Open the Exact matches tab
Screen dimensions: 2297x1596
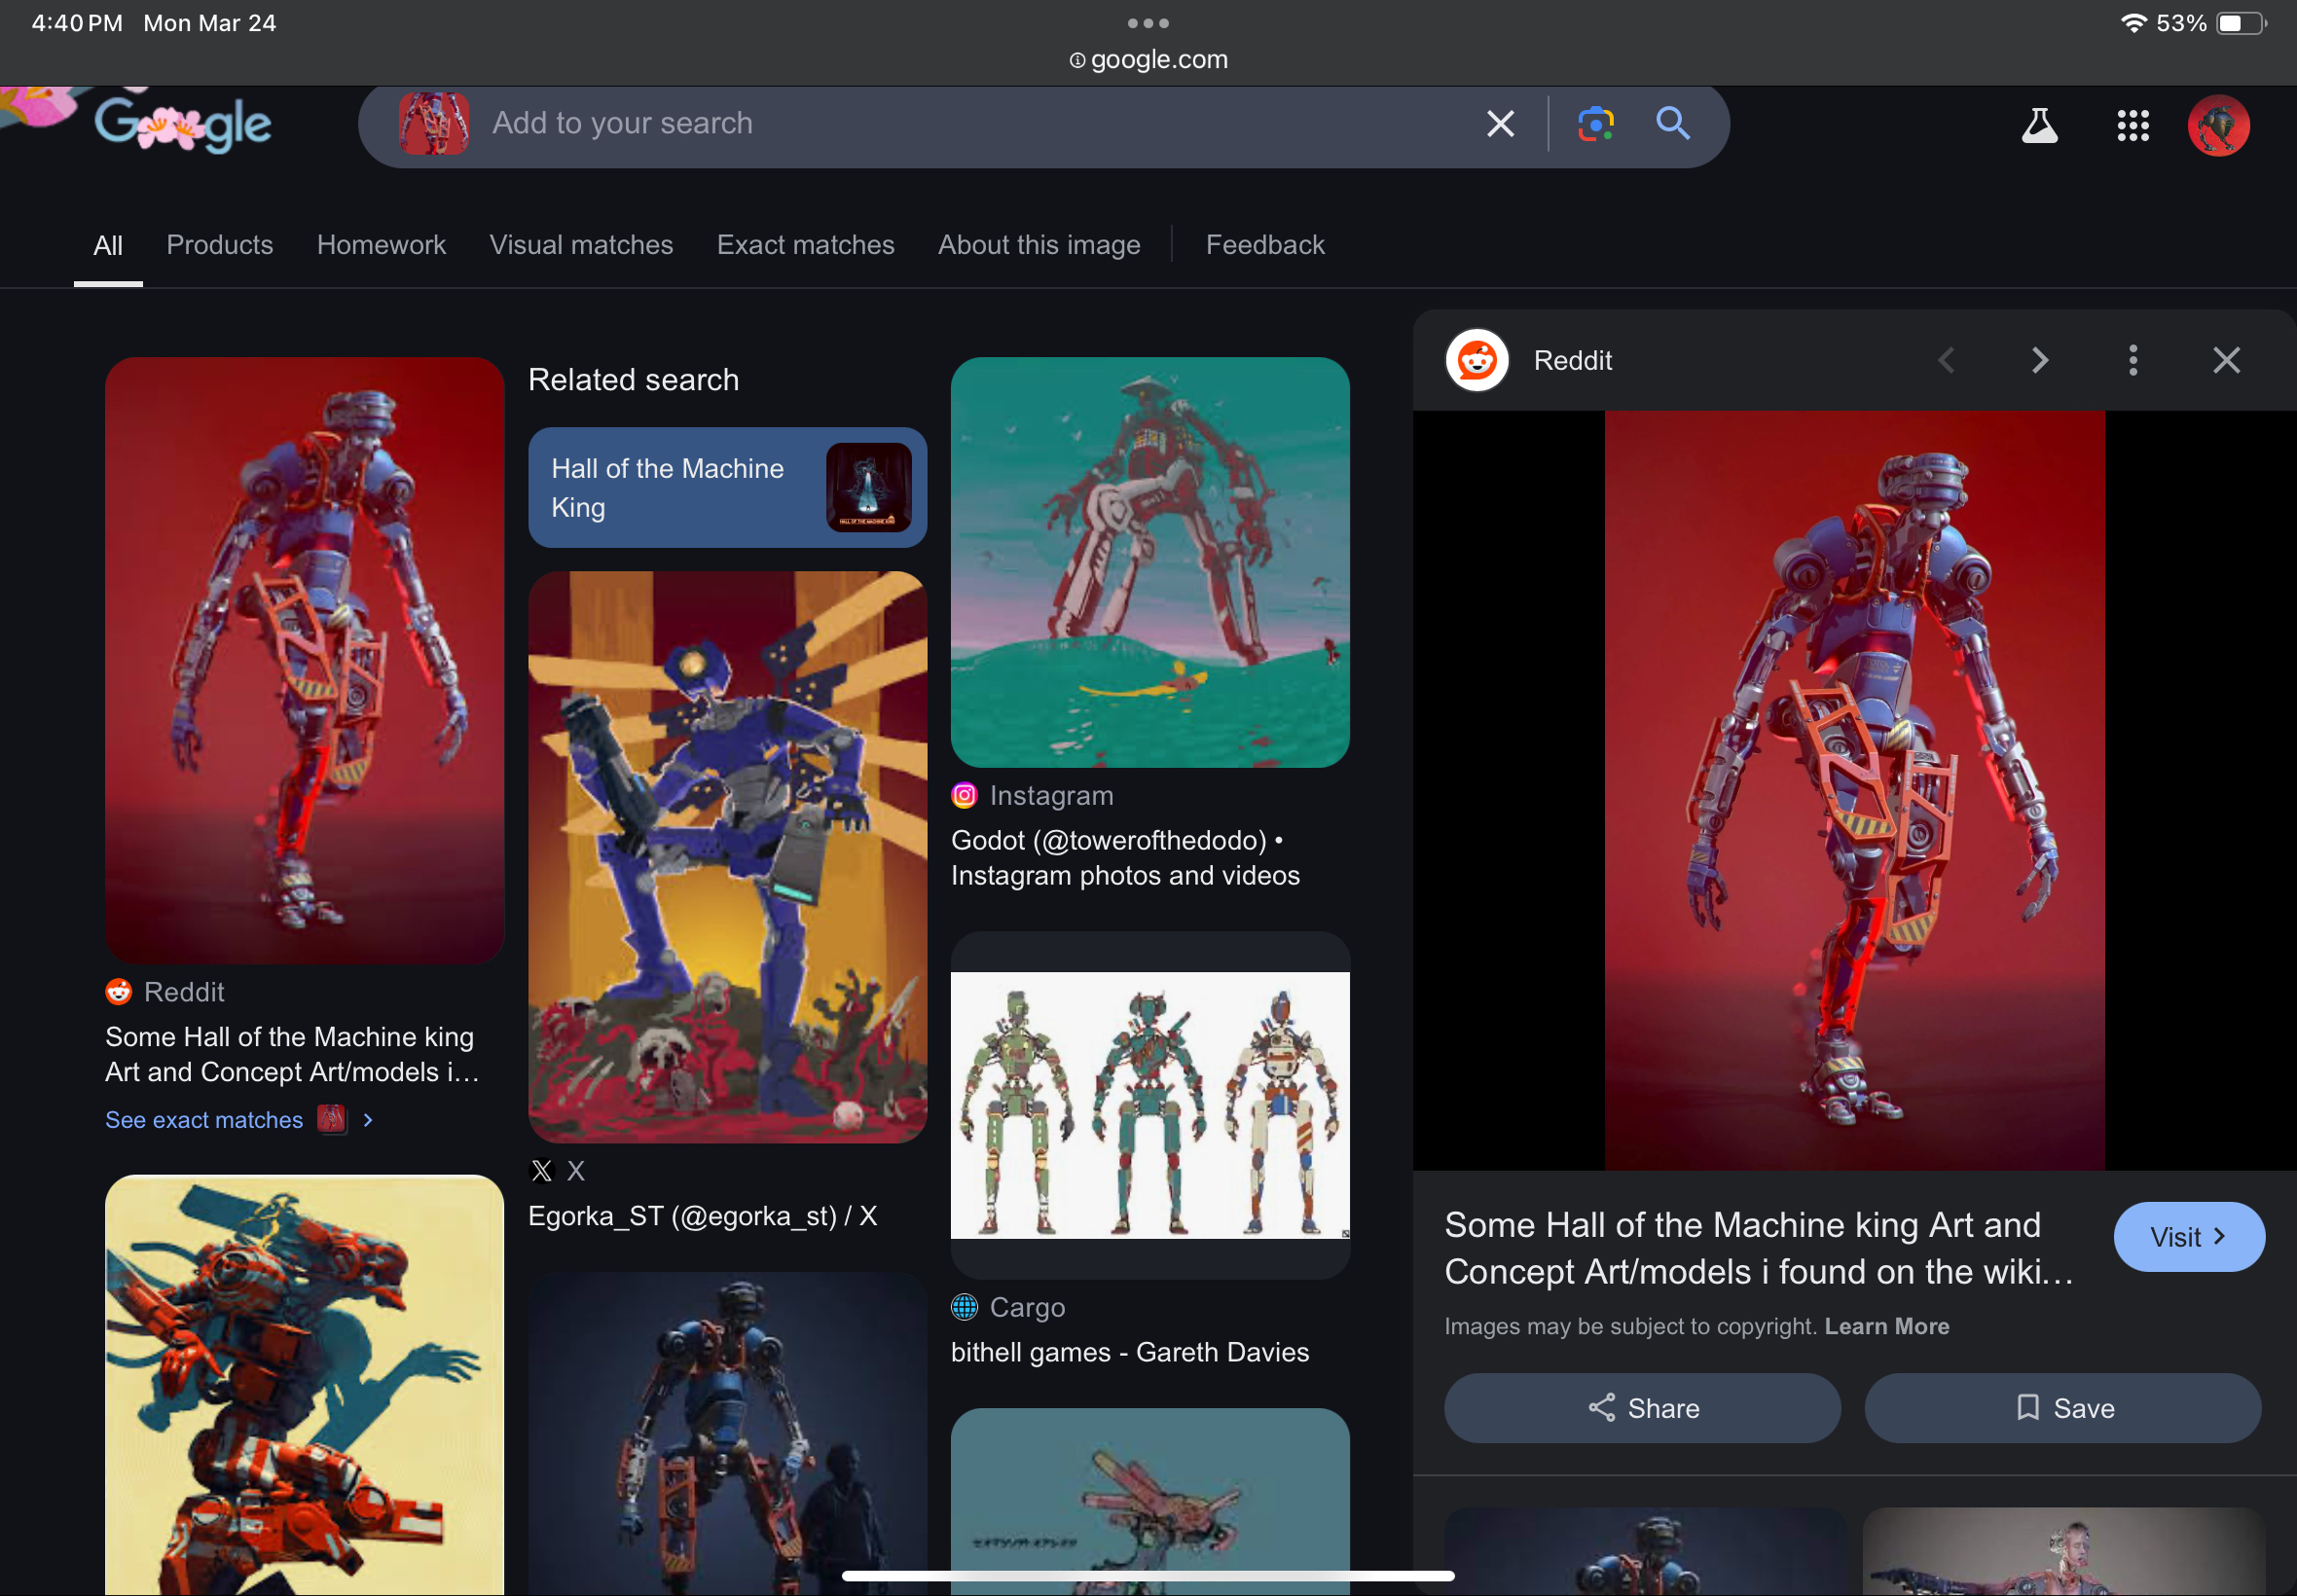click(805, 245)
